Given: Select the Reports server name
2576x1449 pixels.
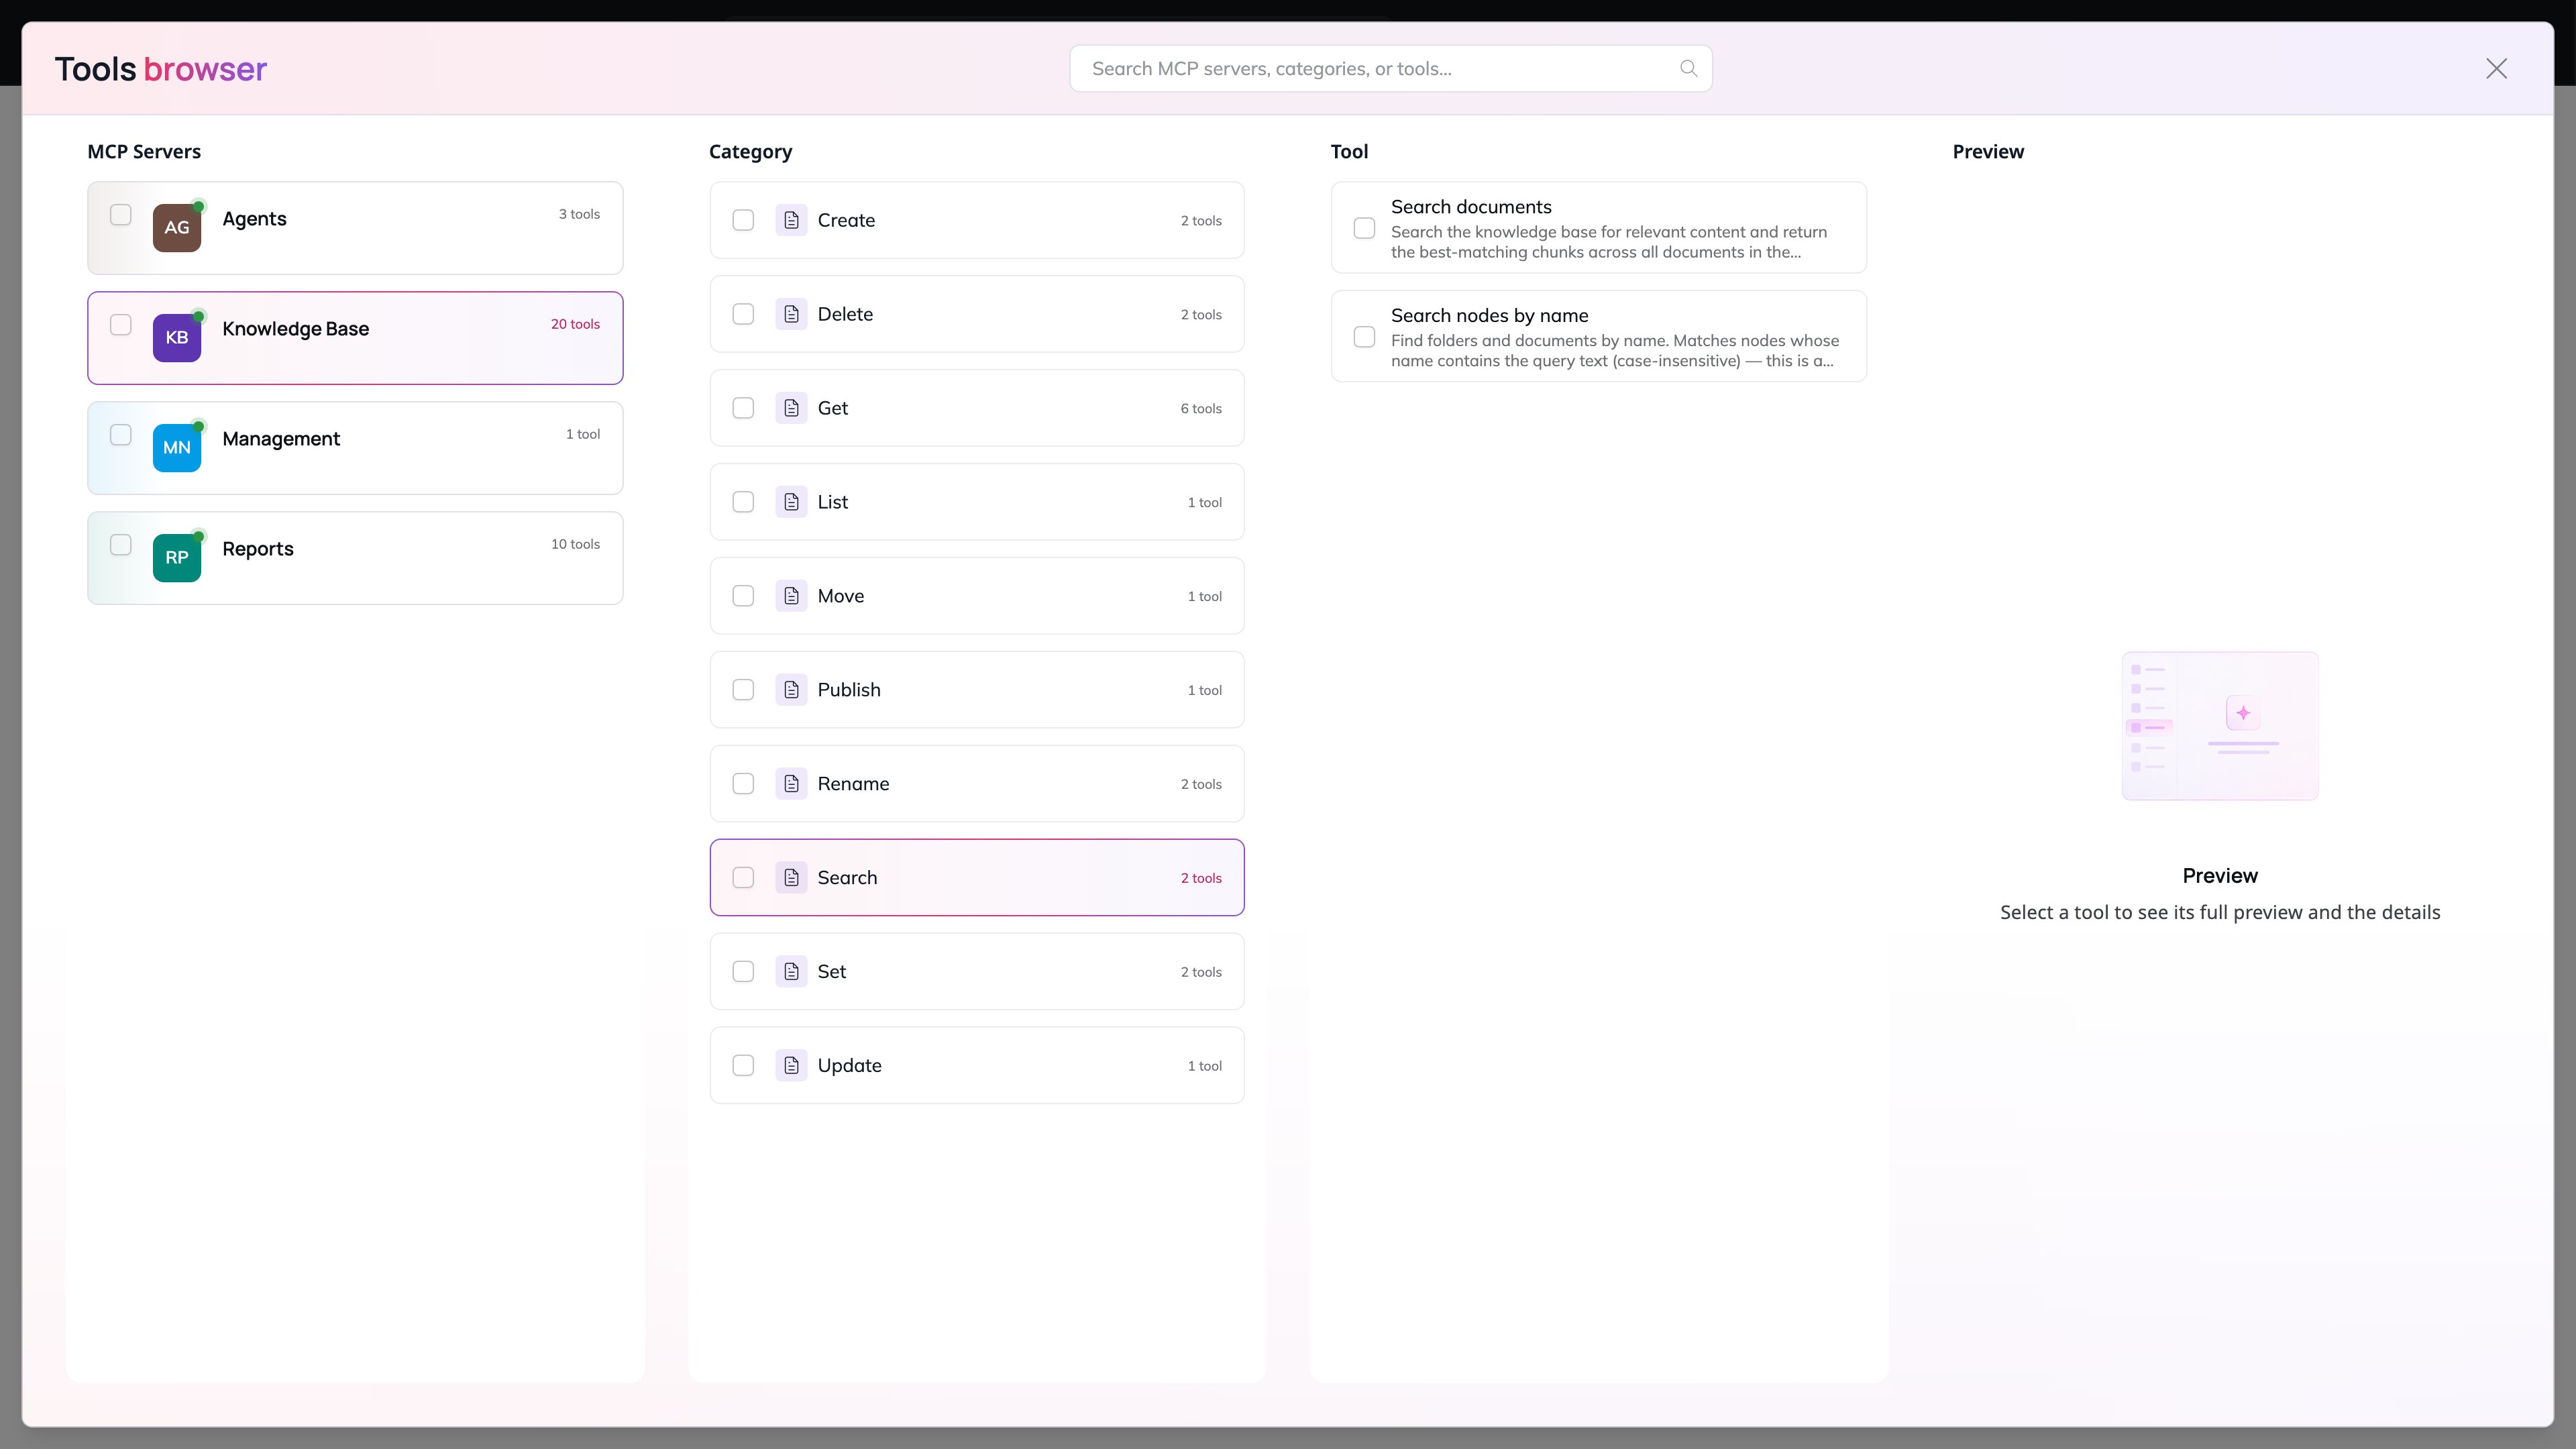Looking at the screenshot, I should tap(258, 549).
